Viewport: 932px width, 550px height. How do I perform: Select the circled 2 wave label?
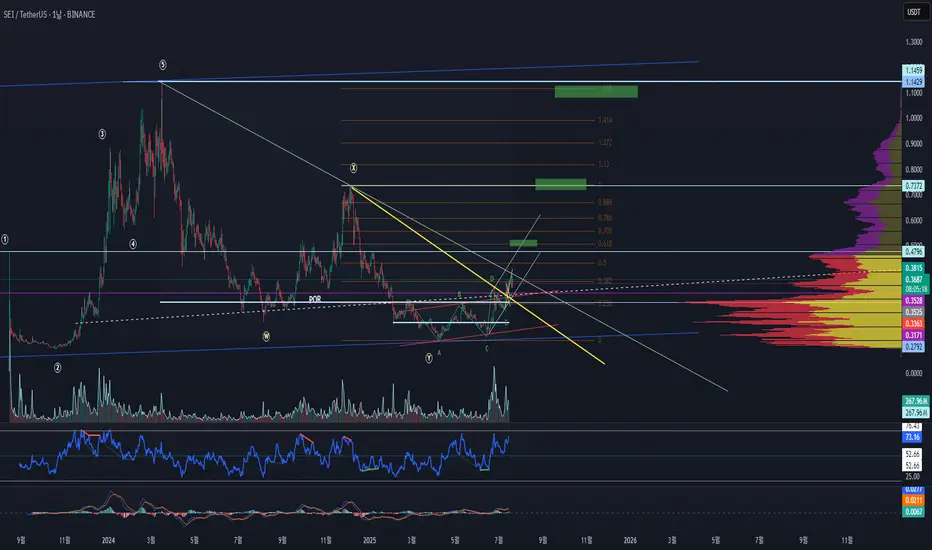click(58, 368)
